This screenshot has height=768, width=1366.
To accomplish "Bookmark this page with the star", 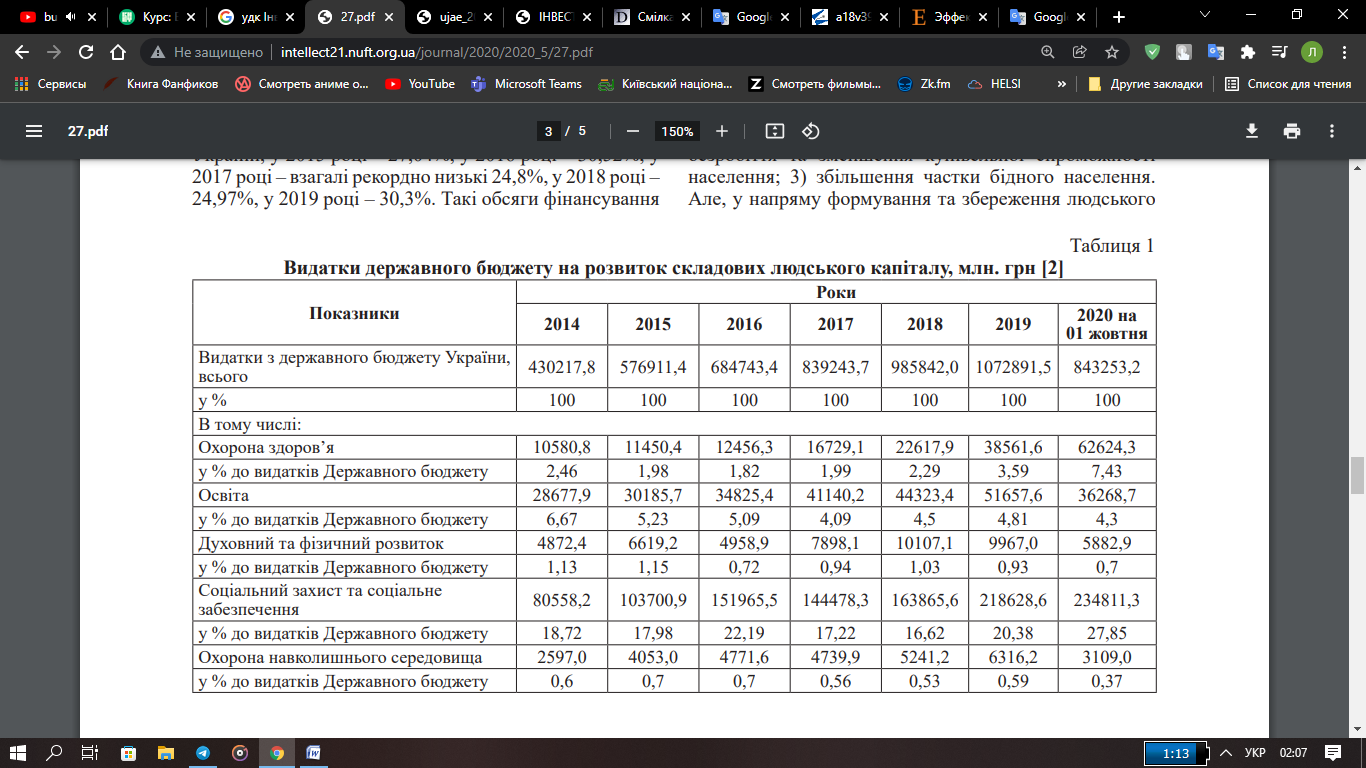I will 1112,52.
